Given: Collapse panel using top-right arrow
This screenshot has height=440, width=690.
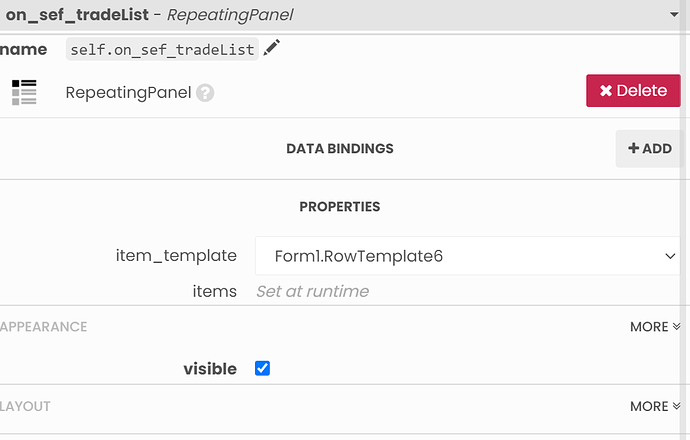Looking at the screenshot, I should pos(674,15).
